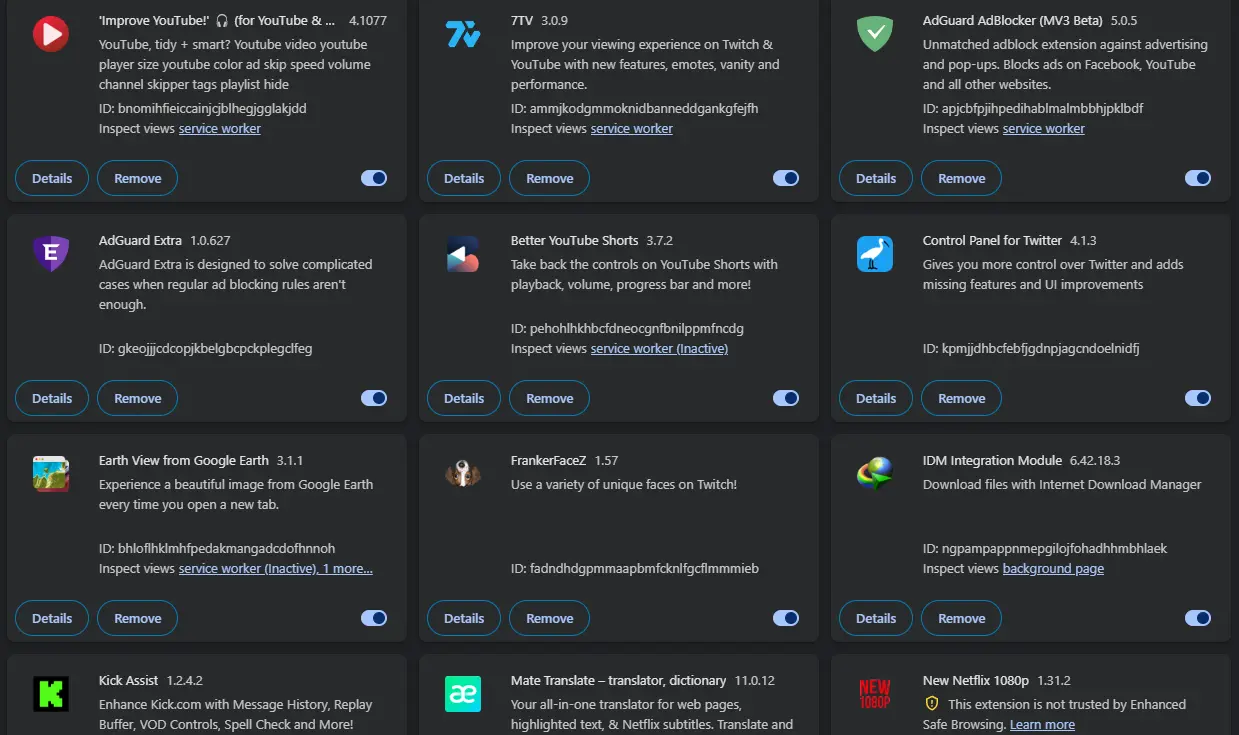This screenshot has height=735, width=1239.
Task: Click IDM version number 6.42.18.3
Action: point(1095,460)
